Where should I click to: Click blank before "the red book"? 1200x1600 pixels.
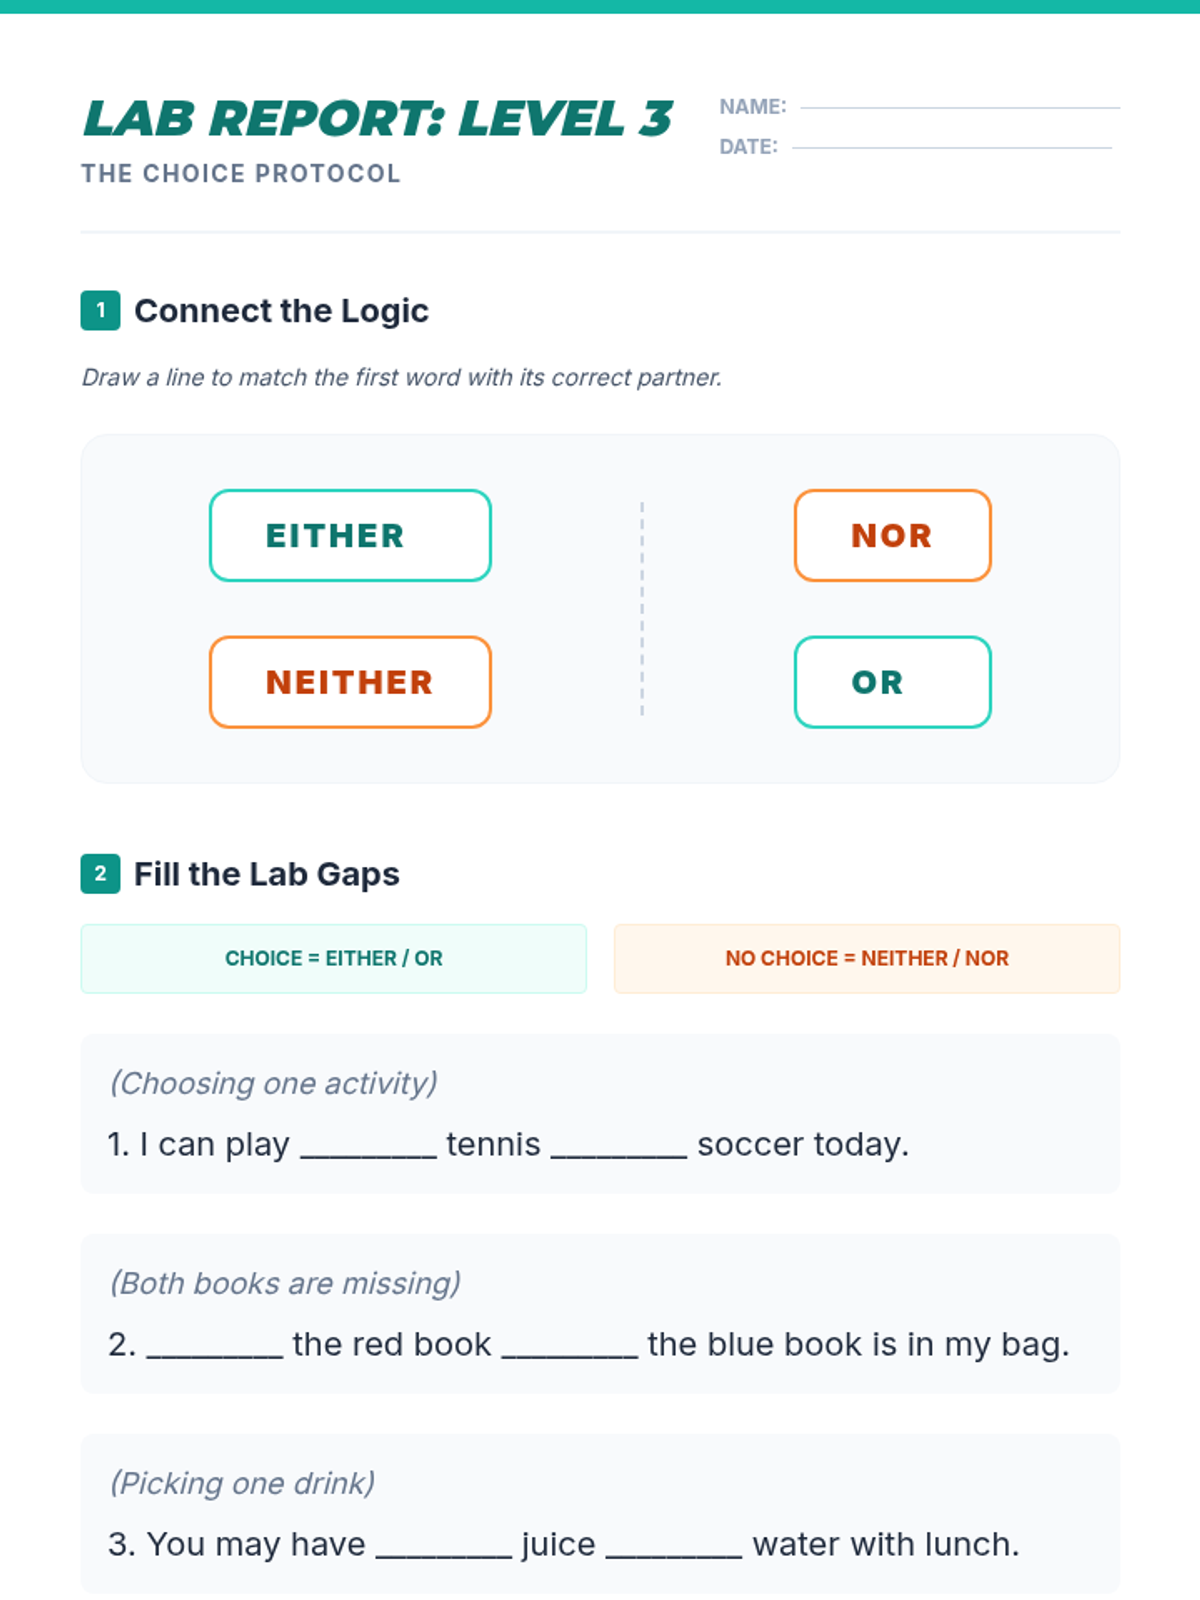coord(214,1346)
